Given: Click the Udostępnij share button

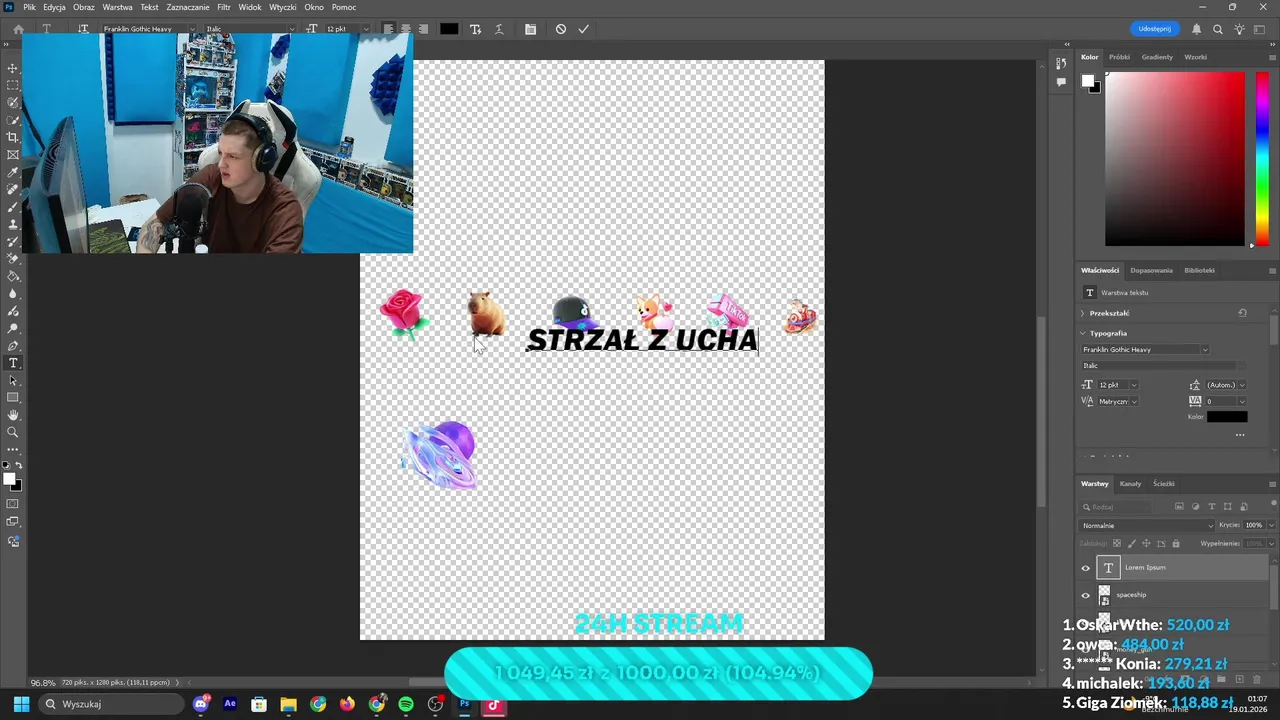Looking at the screenshot, I should [1154, 29].
